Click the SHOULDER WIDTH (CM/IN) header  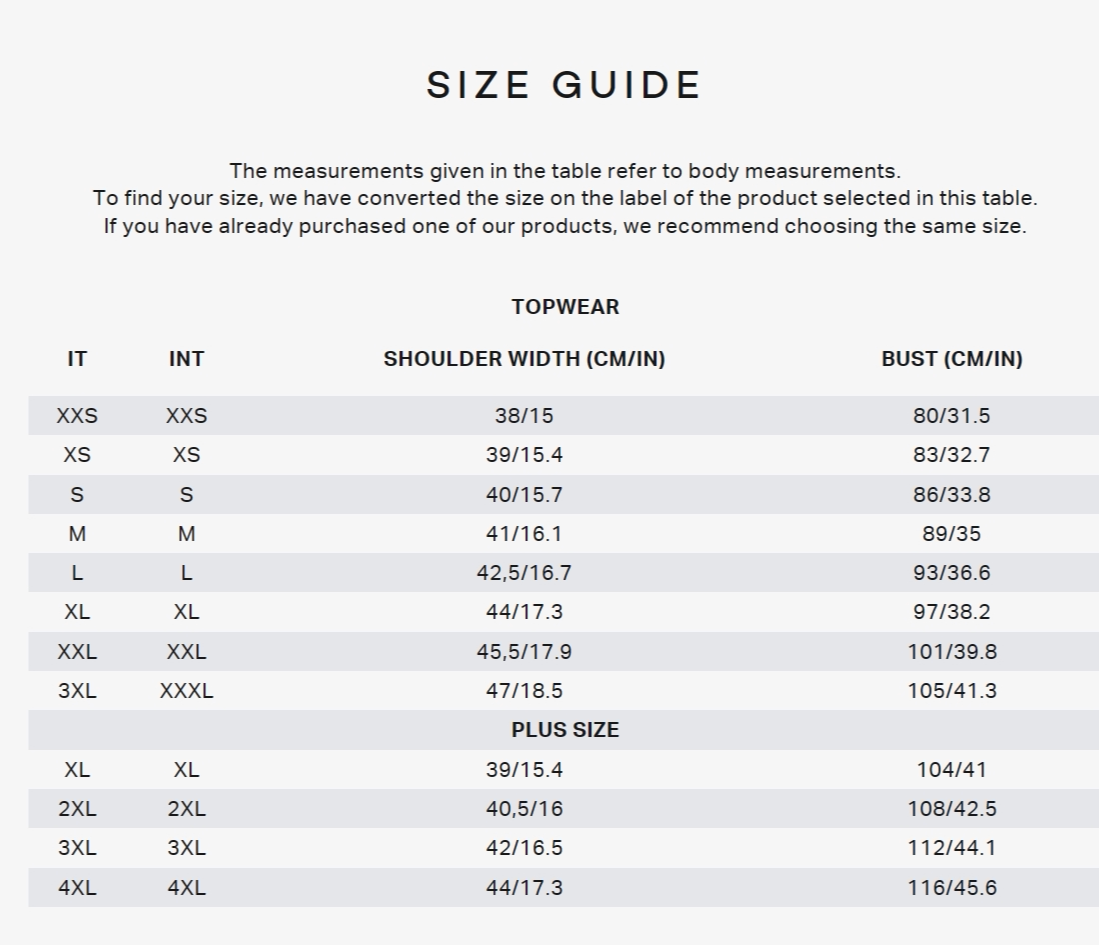coord(524,359)
